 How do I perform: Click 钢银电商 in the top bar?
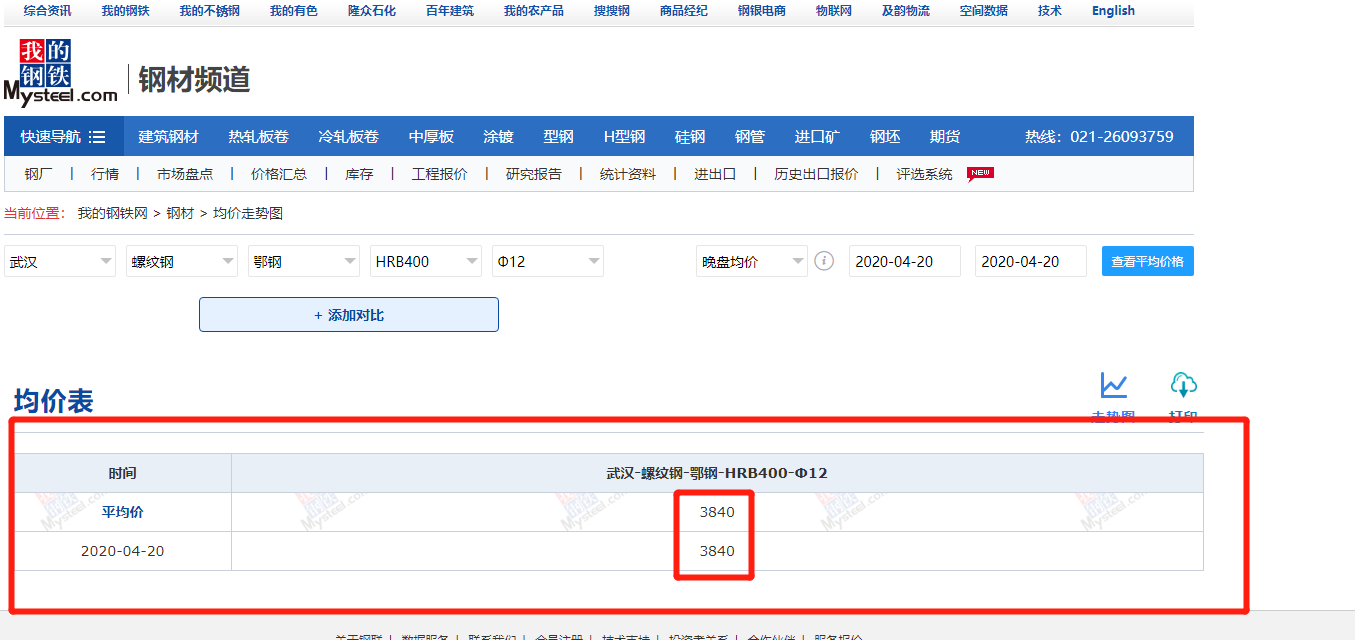pyautogui.click(x=762, y=11)
